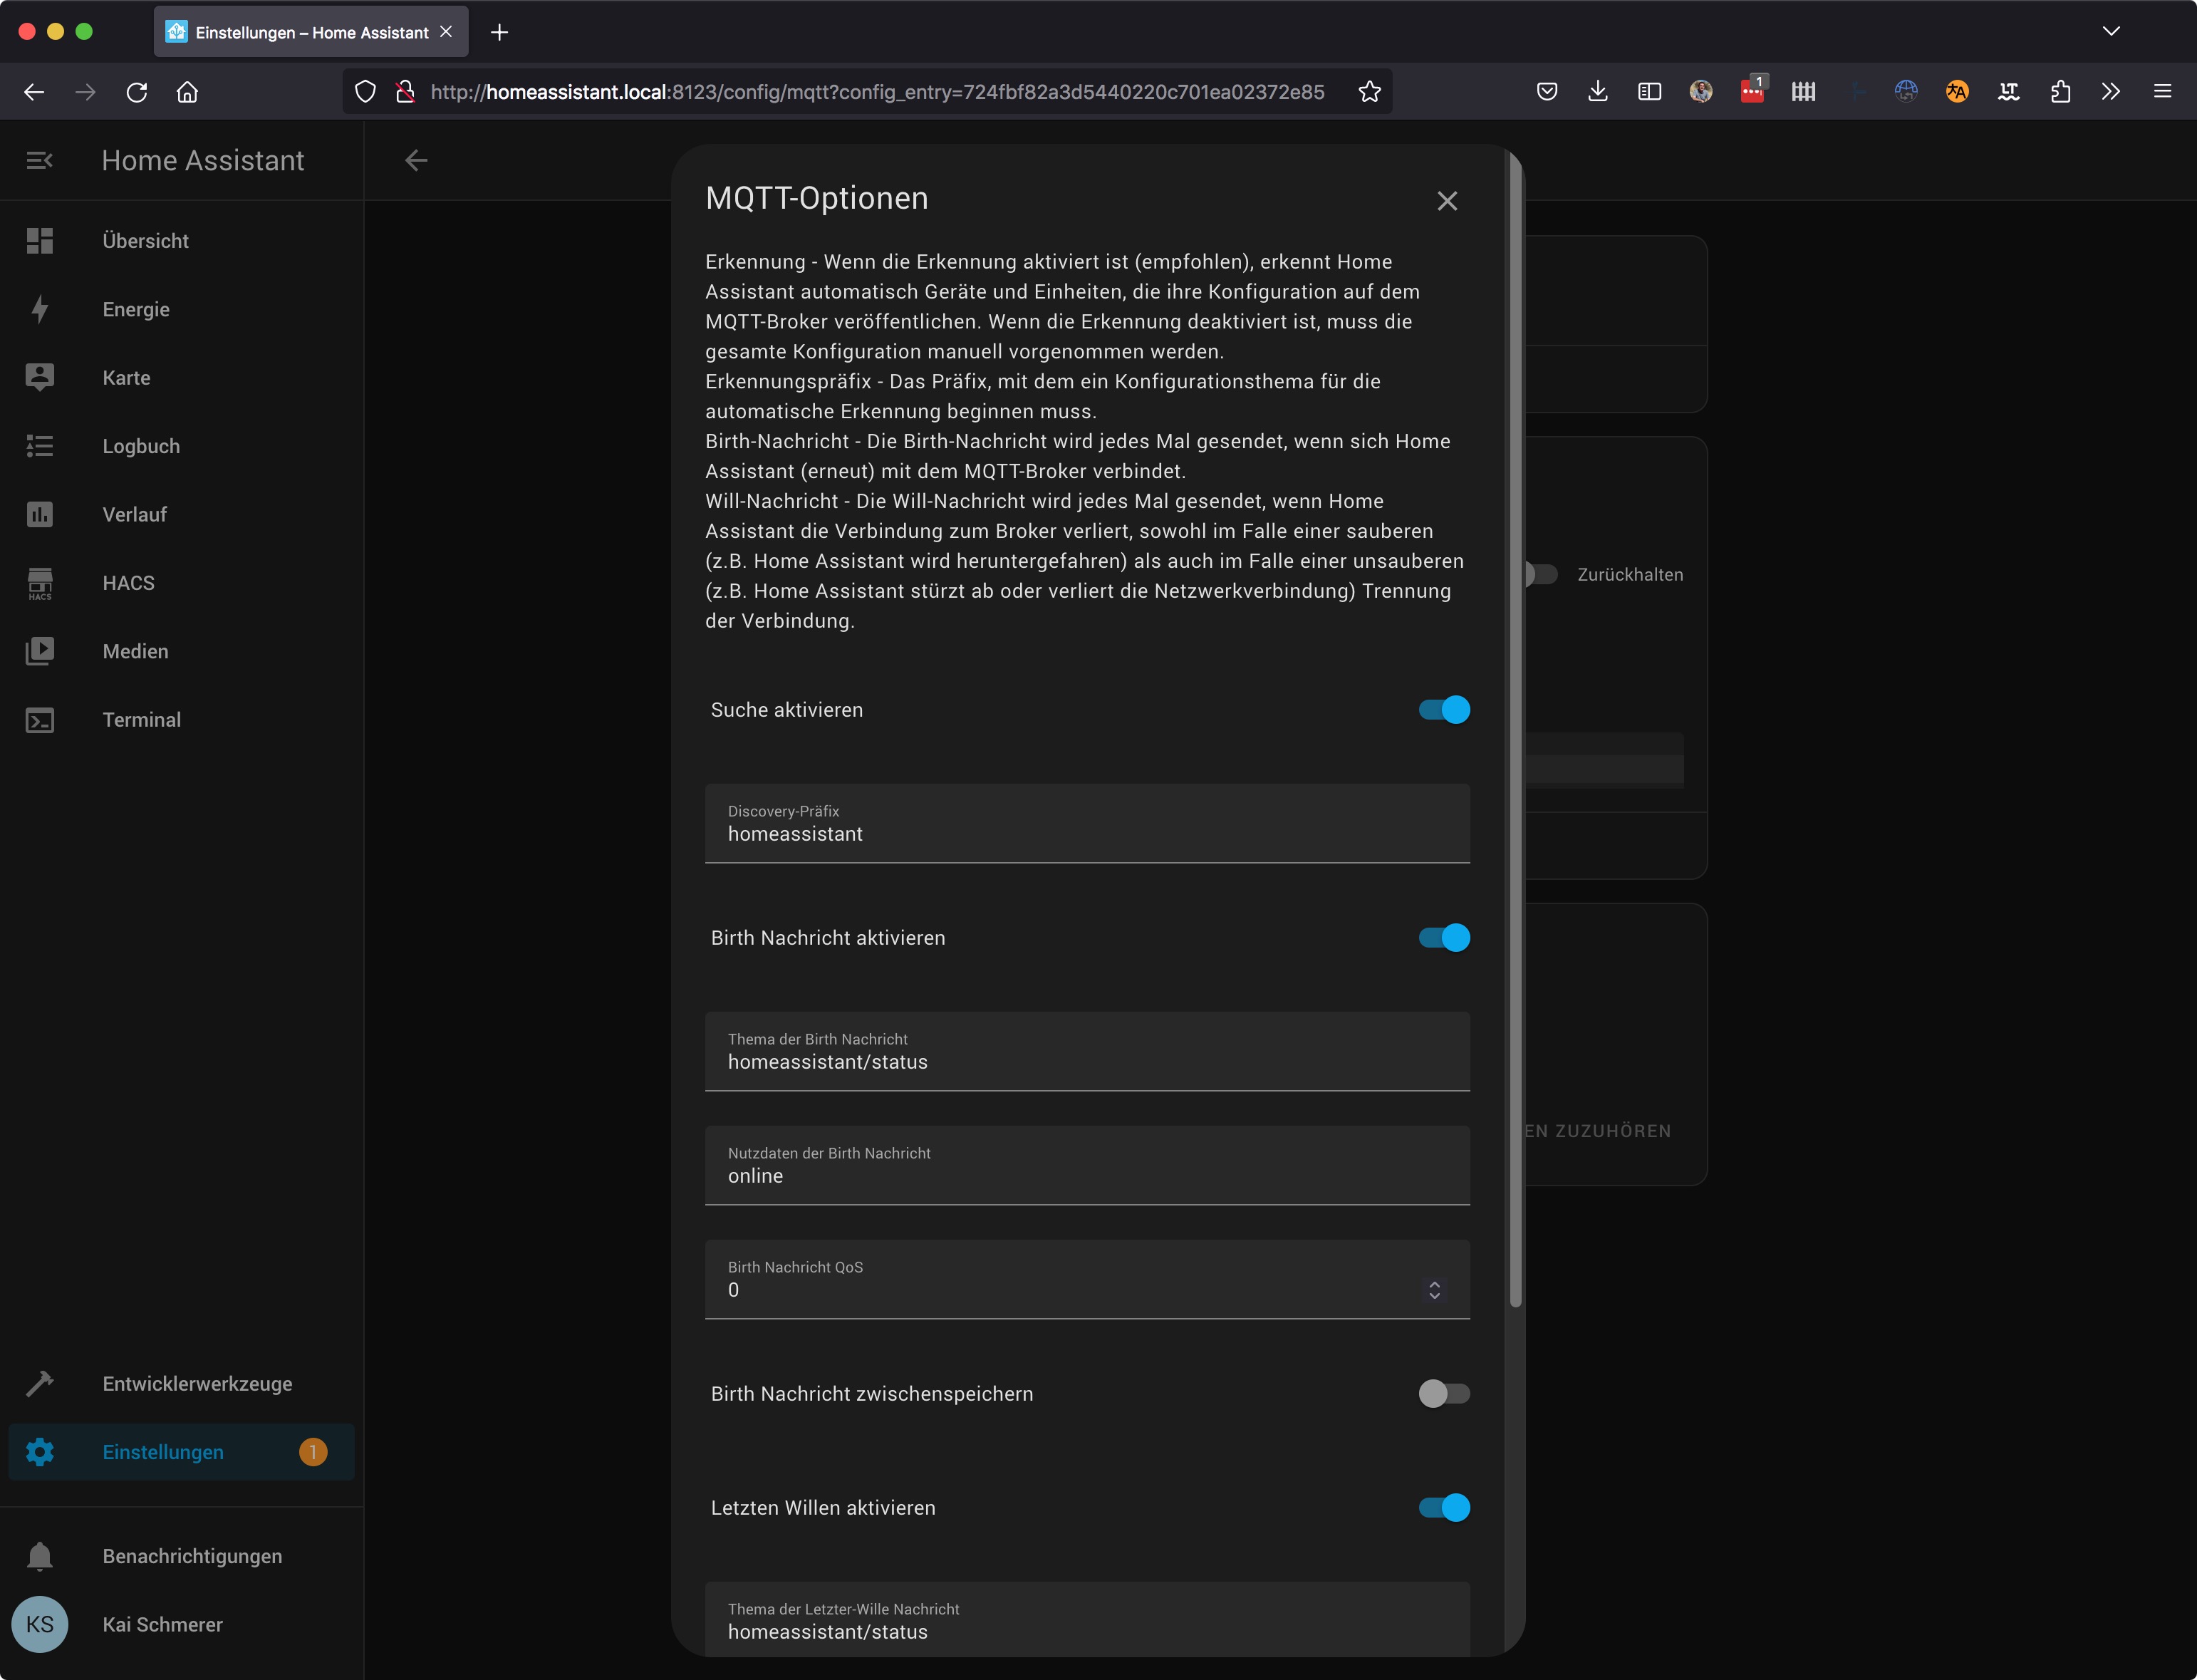Close the MQTT-Optionen dialog
2197x1680 pixels.
[x=1447, y=201]
